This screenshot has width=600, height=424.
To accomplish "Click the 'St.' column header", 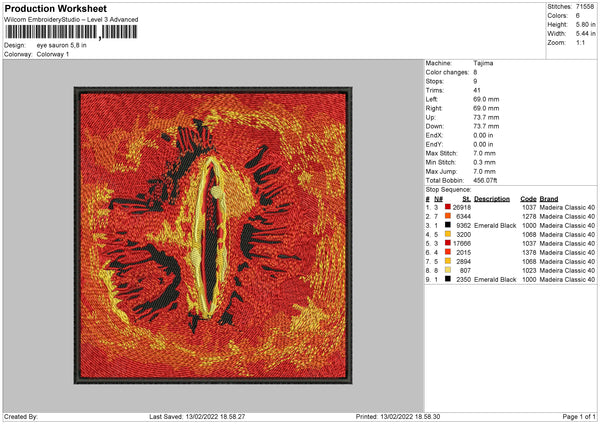I will point(466,199).
